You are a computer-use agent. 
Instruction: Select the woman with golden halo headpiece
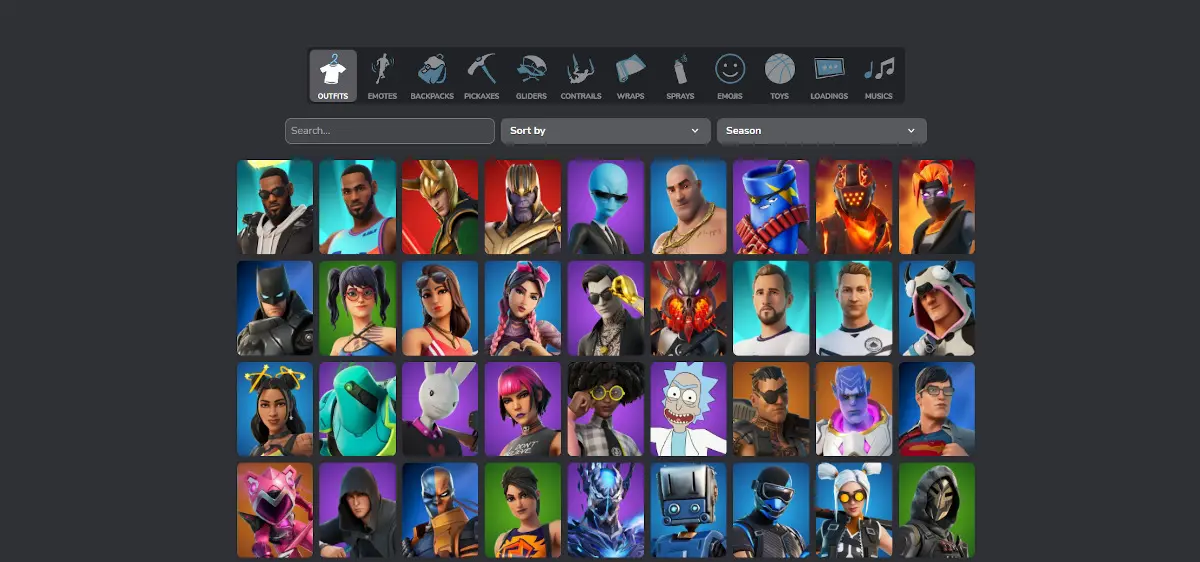click(x=275, y=409)
